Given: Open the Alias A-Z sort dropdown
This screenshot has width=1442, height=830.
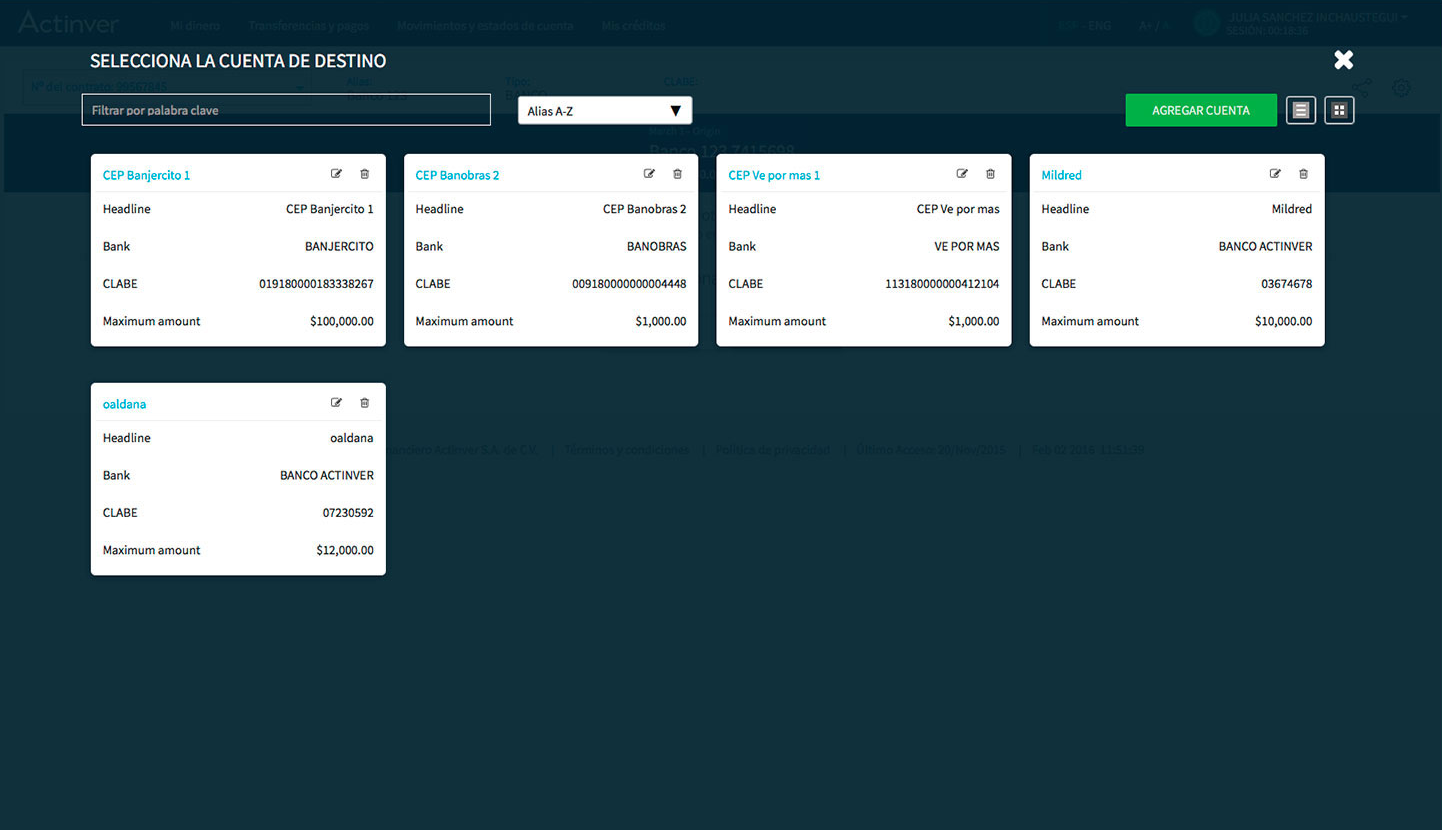Looking at the screenshot, I should pyautogui.click(x=604, y=111).
